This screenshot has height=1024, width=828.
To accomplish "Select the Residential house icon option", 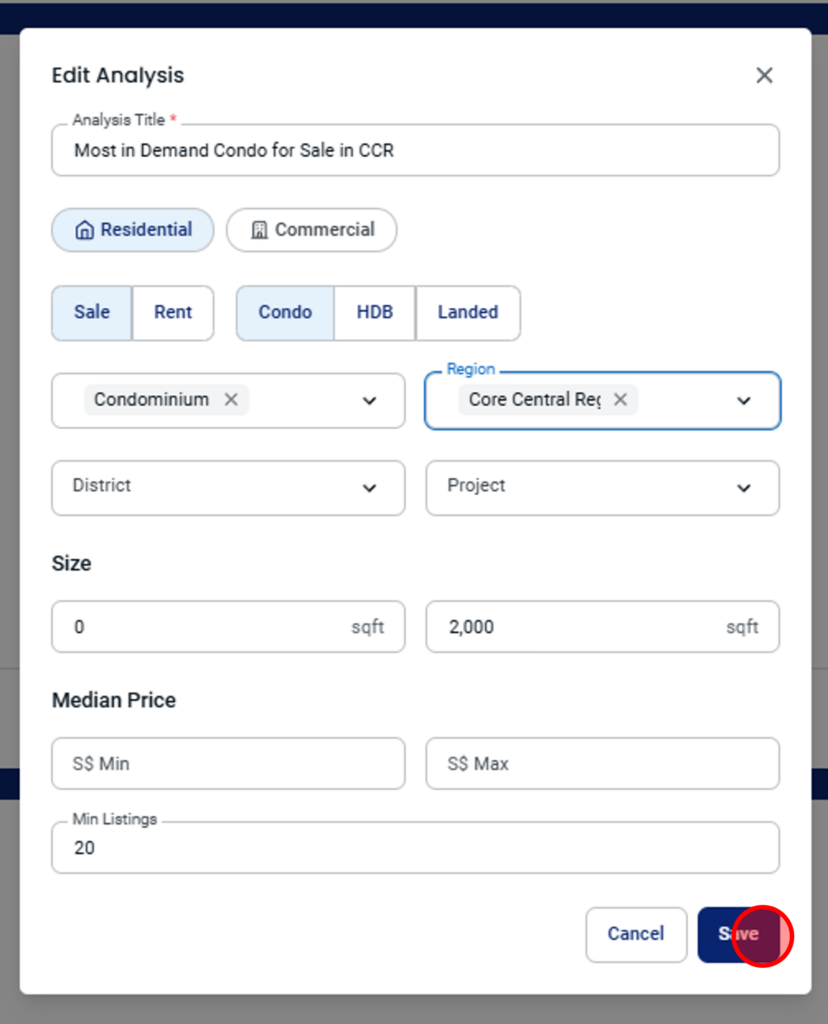I will point(133,230).
